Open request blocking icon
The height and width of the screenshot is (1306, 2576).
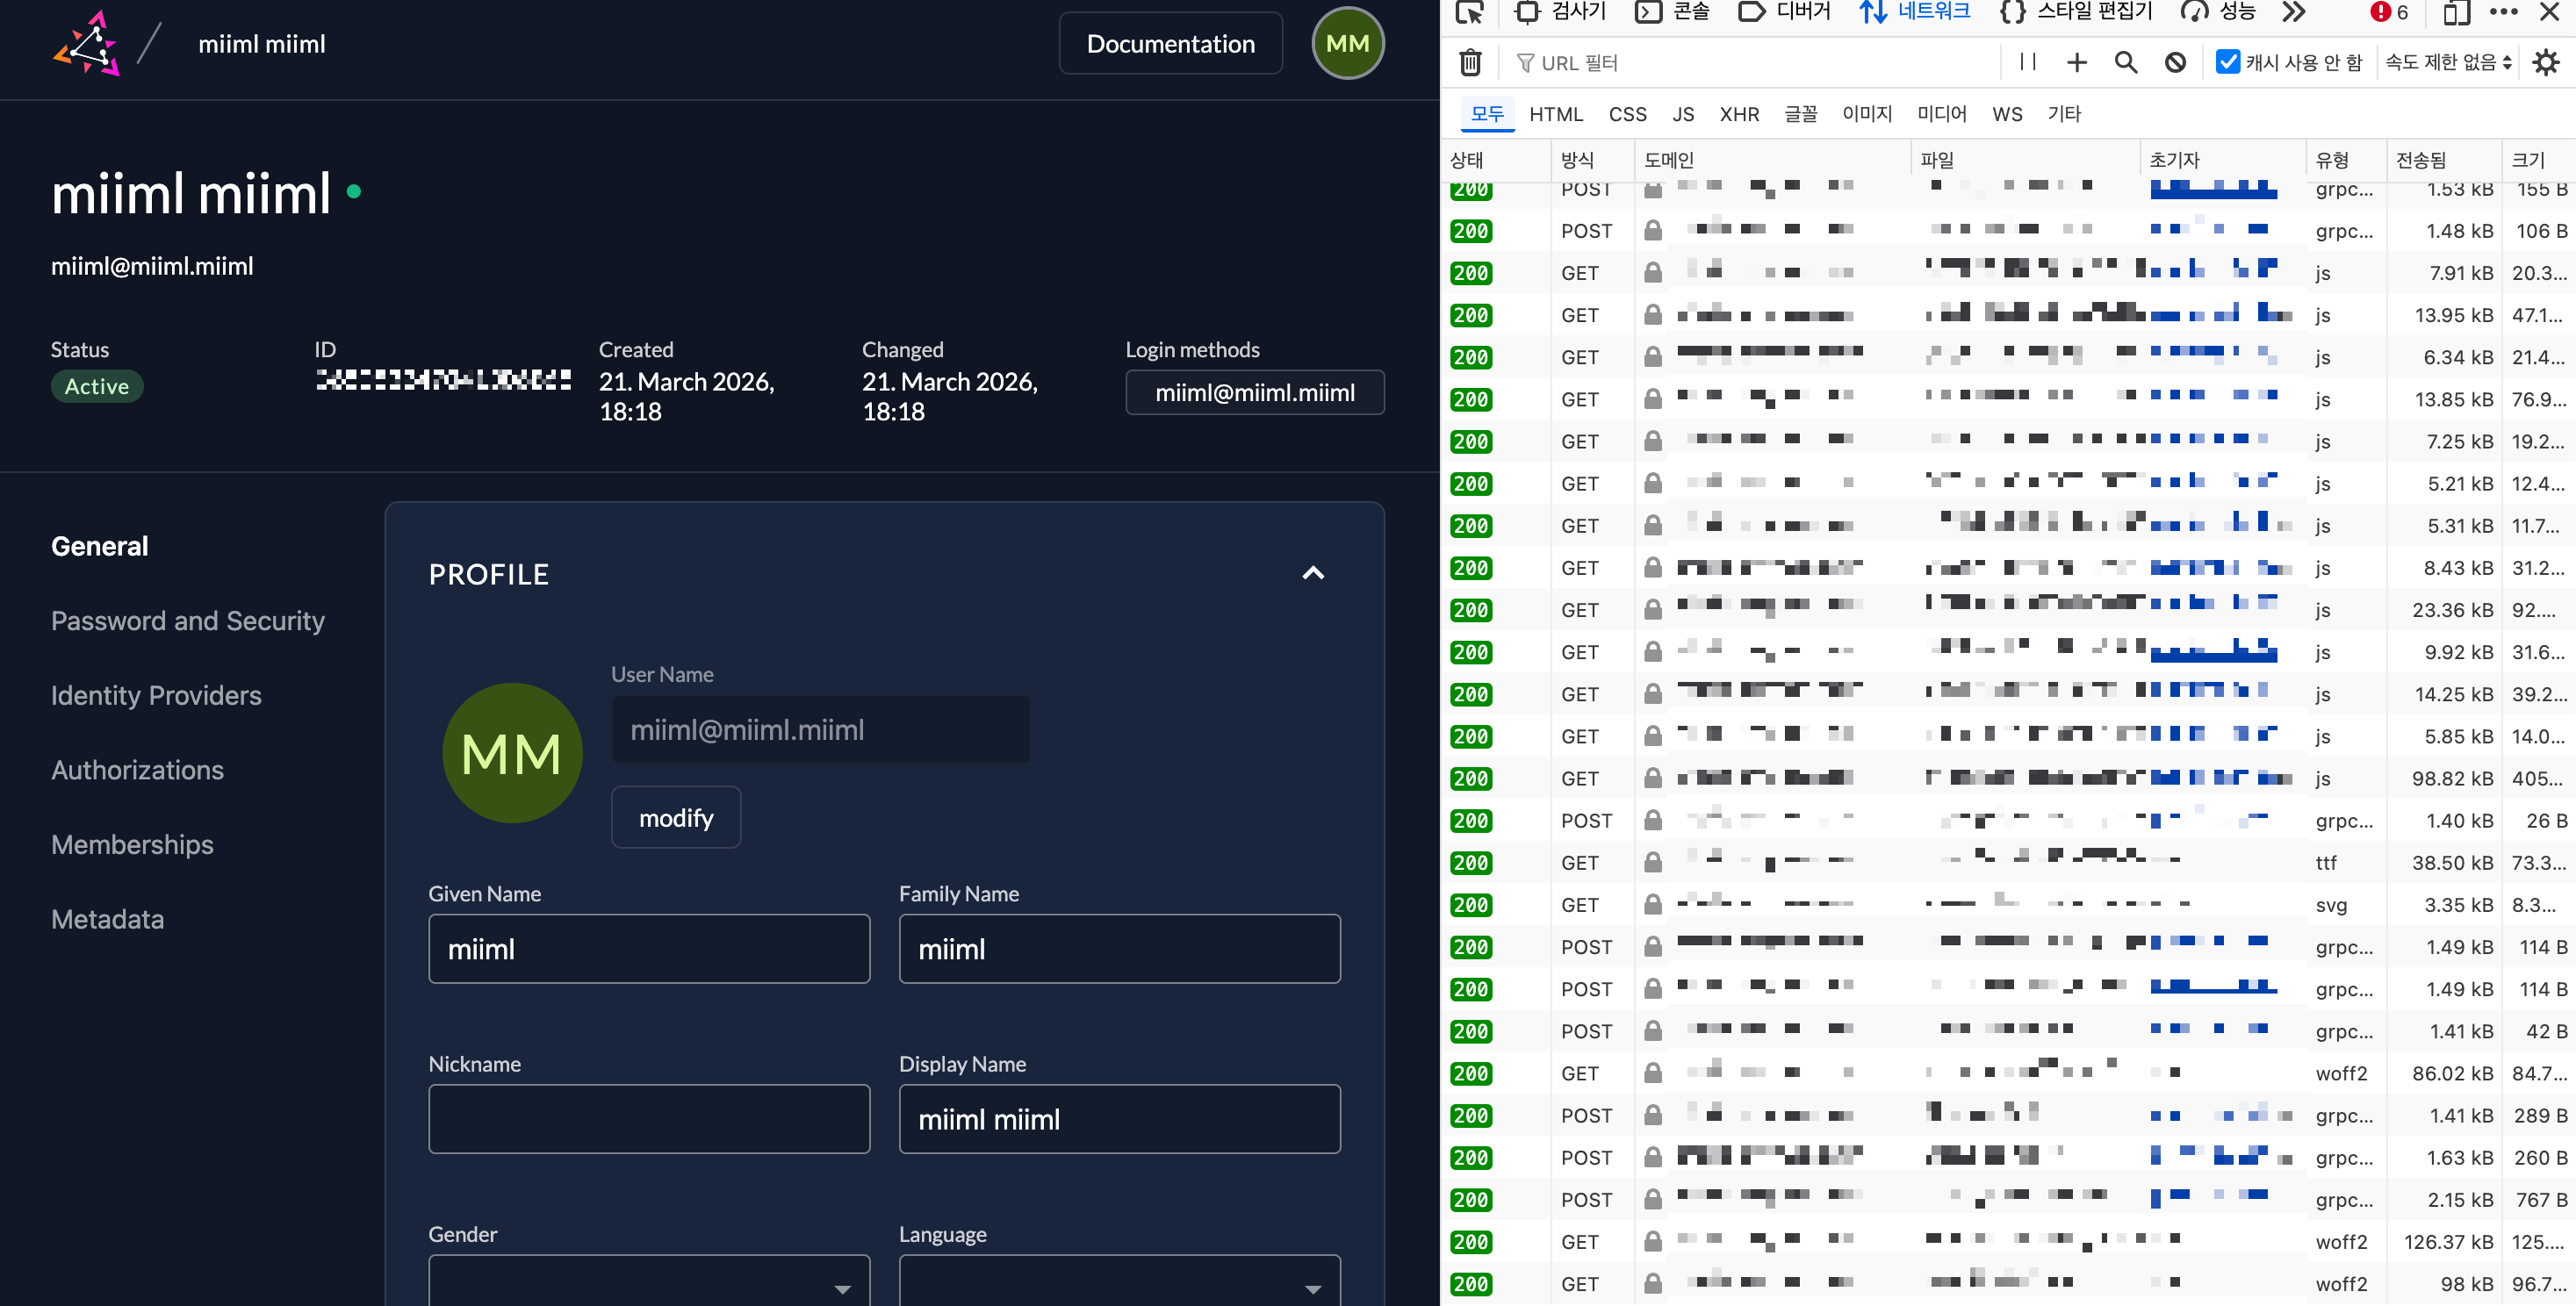2175,62
